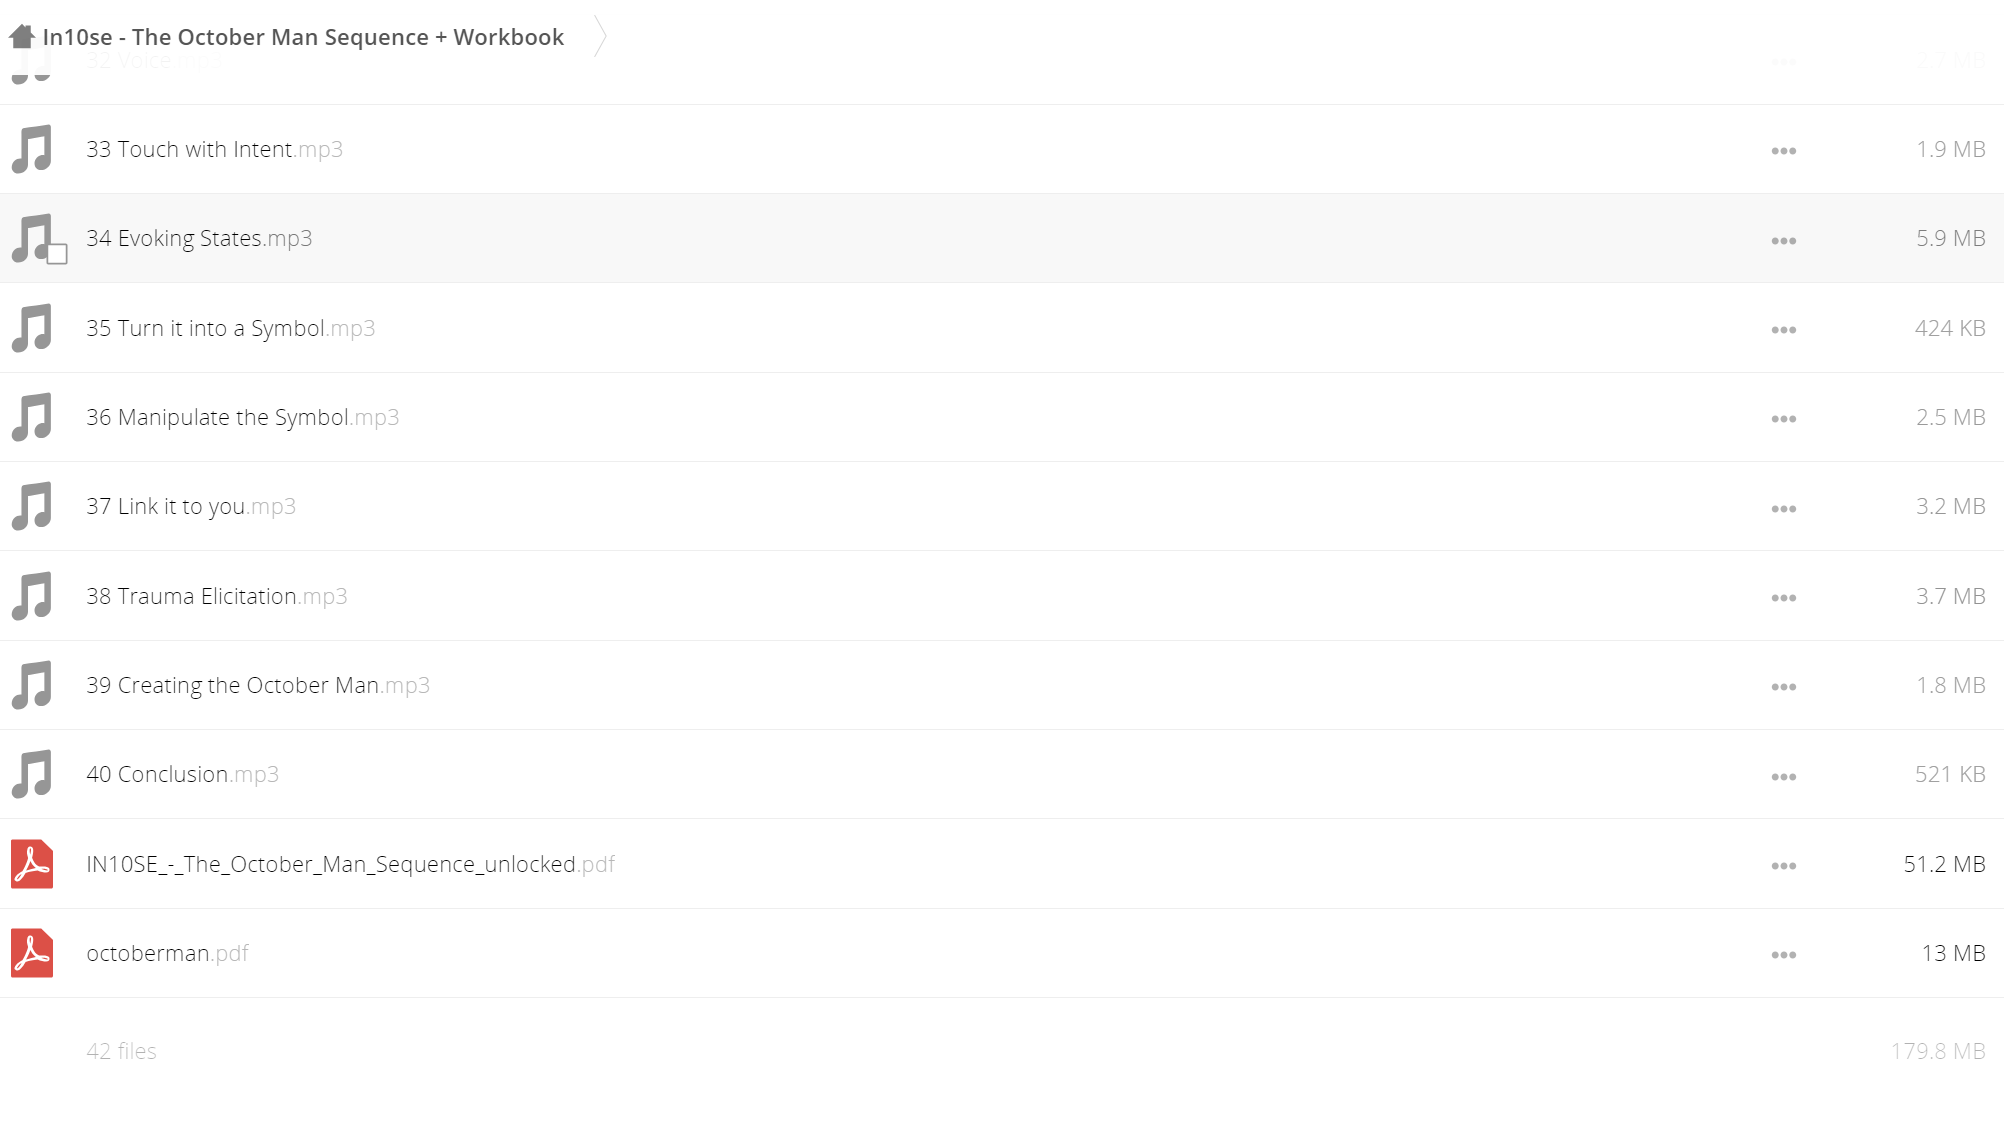
Task: Open more actions menu for 37 Link it to you
Action: click(x=1784, y=509)
